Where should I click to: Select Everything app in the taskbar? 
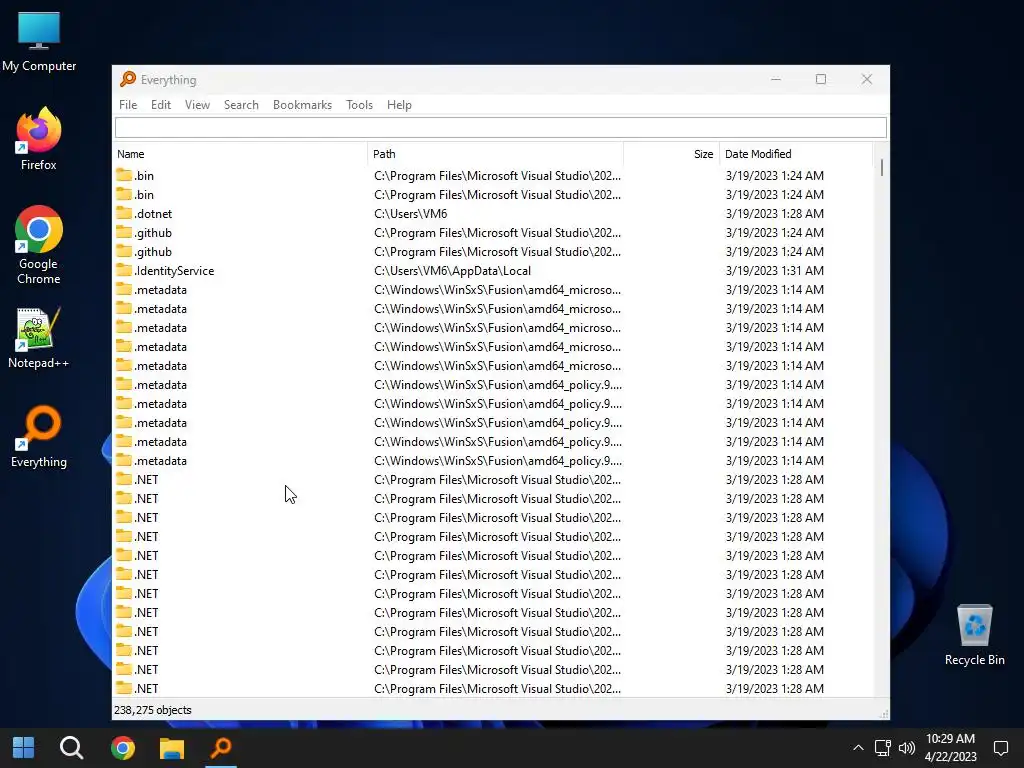click(x=221, y=748)
